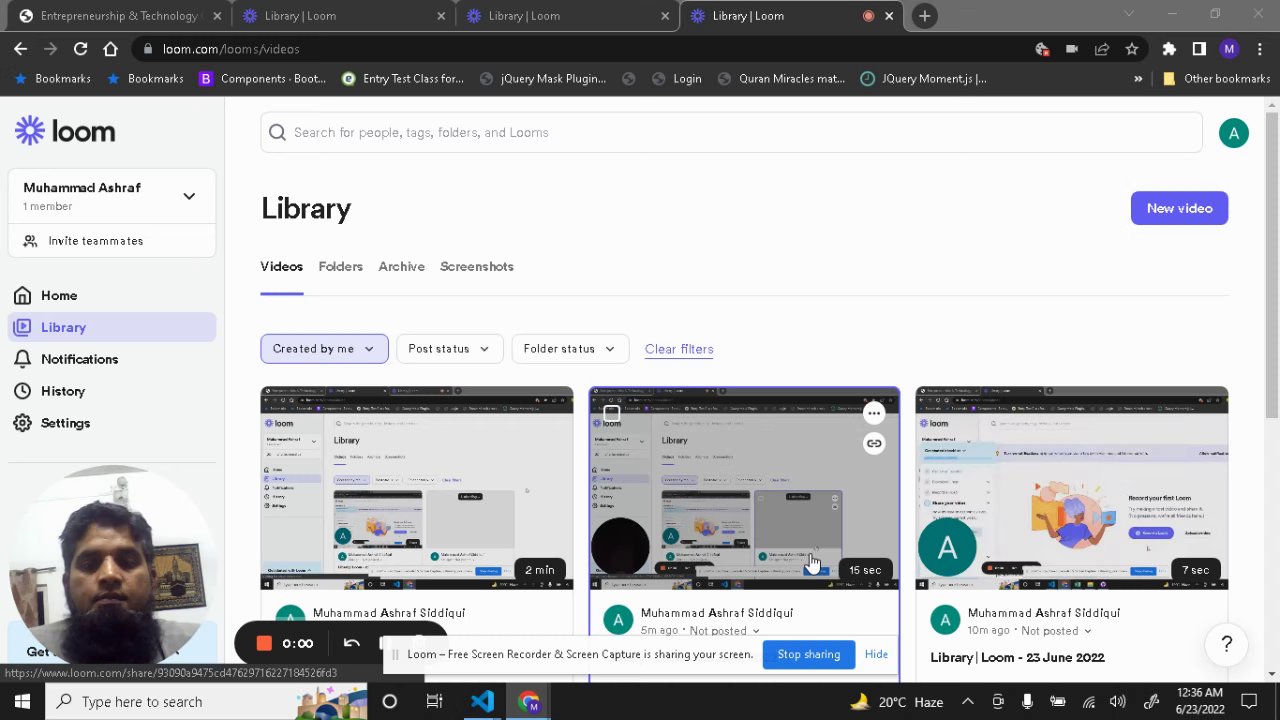Open a new browser tab with plus
The width and height of the screenshot is (1280, 720).
tap(924, 15)
